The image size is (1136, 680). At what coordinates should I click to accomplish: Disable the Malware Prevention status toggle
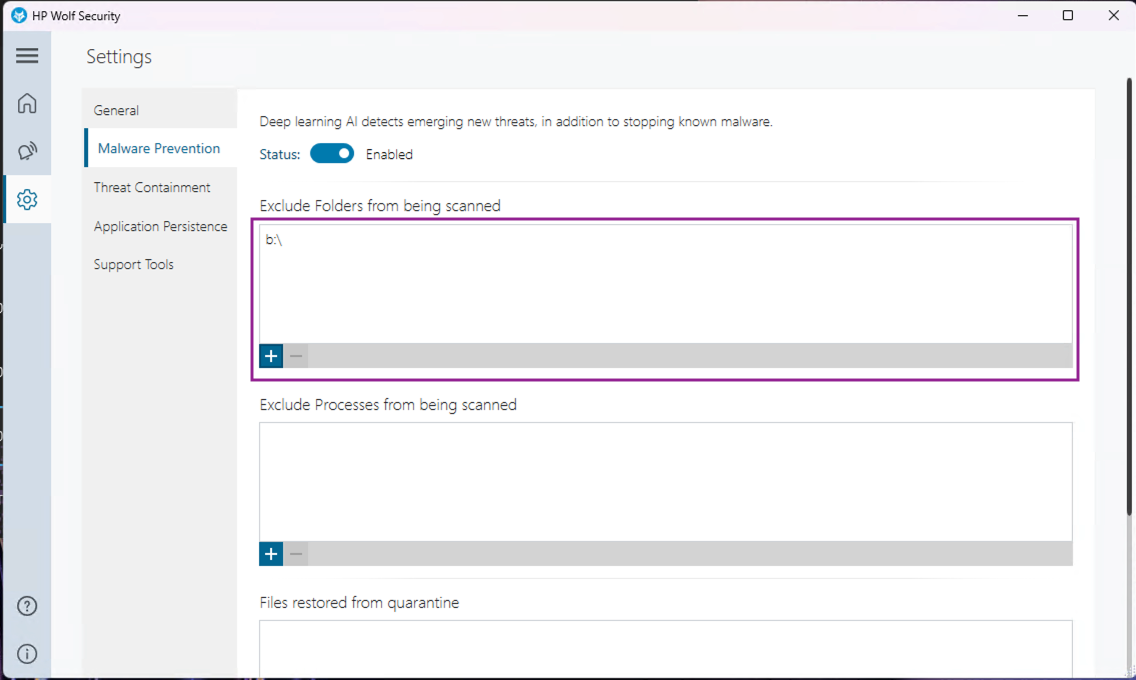[x=332, y=154]
